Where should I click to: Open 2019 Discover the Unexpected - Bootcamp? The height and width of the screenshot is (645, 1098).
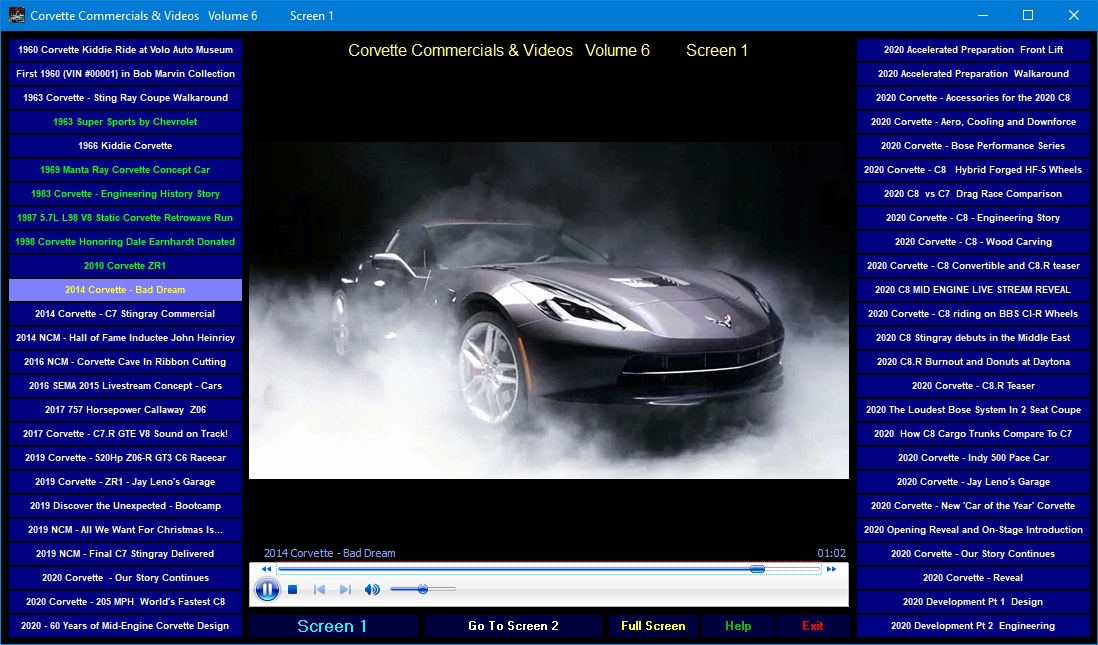point(125,506)
